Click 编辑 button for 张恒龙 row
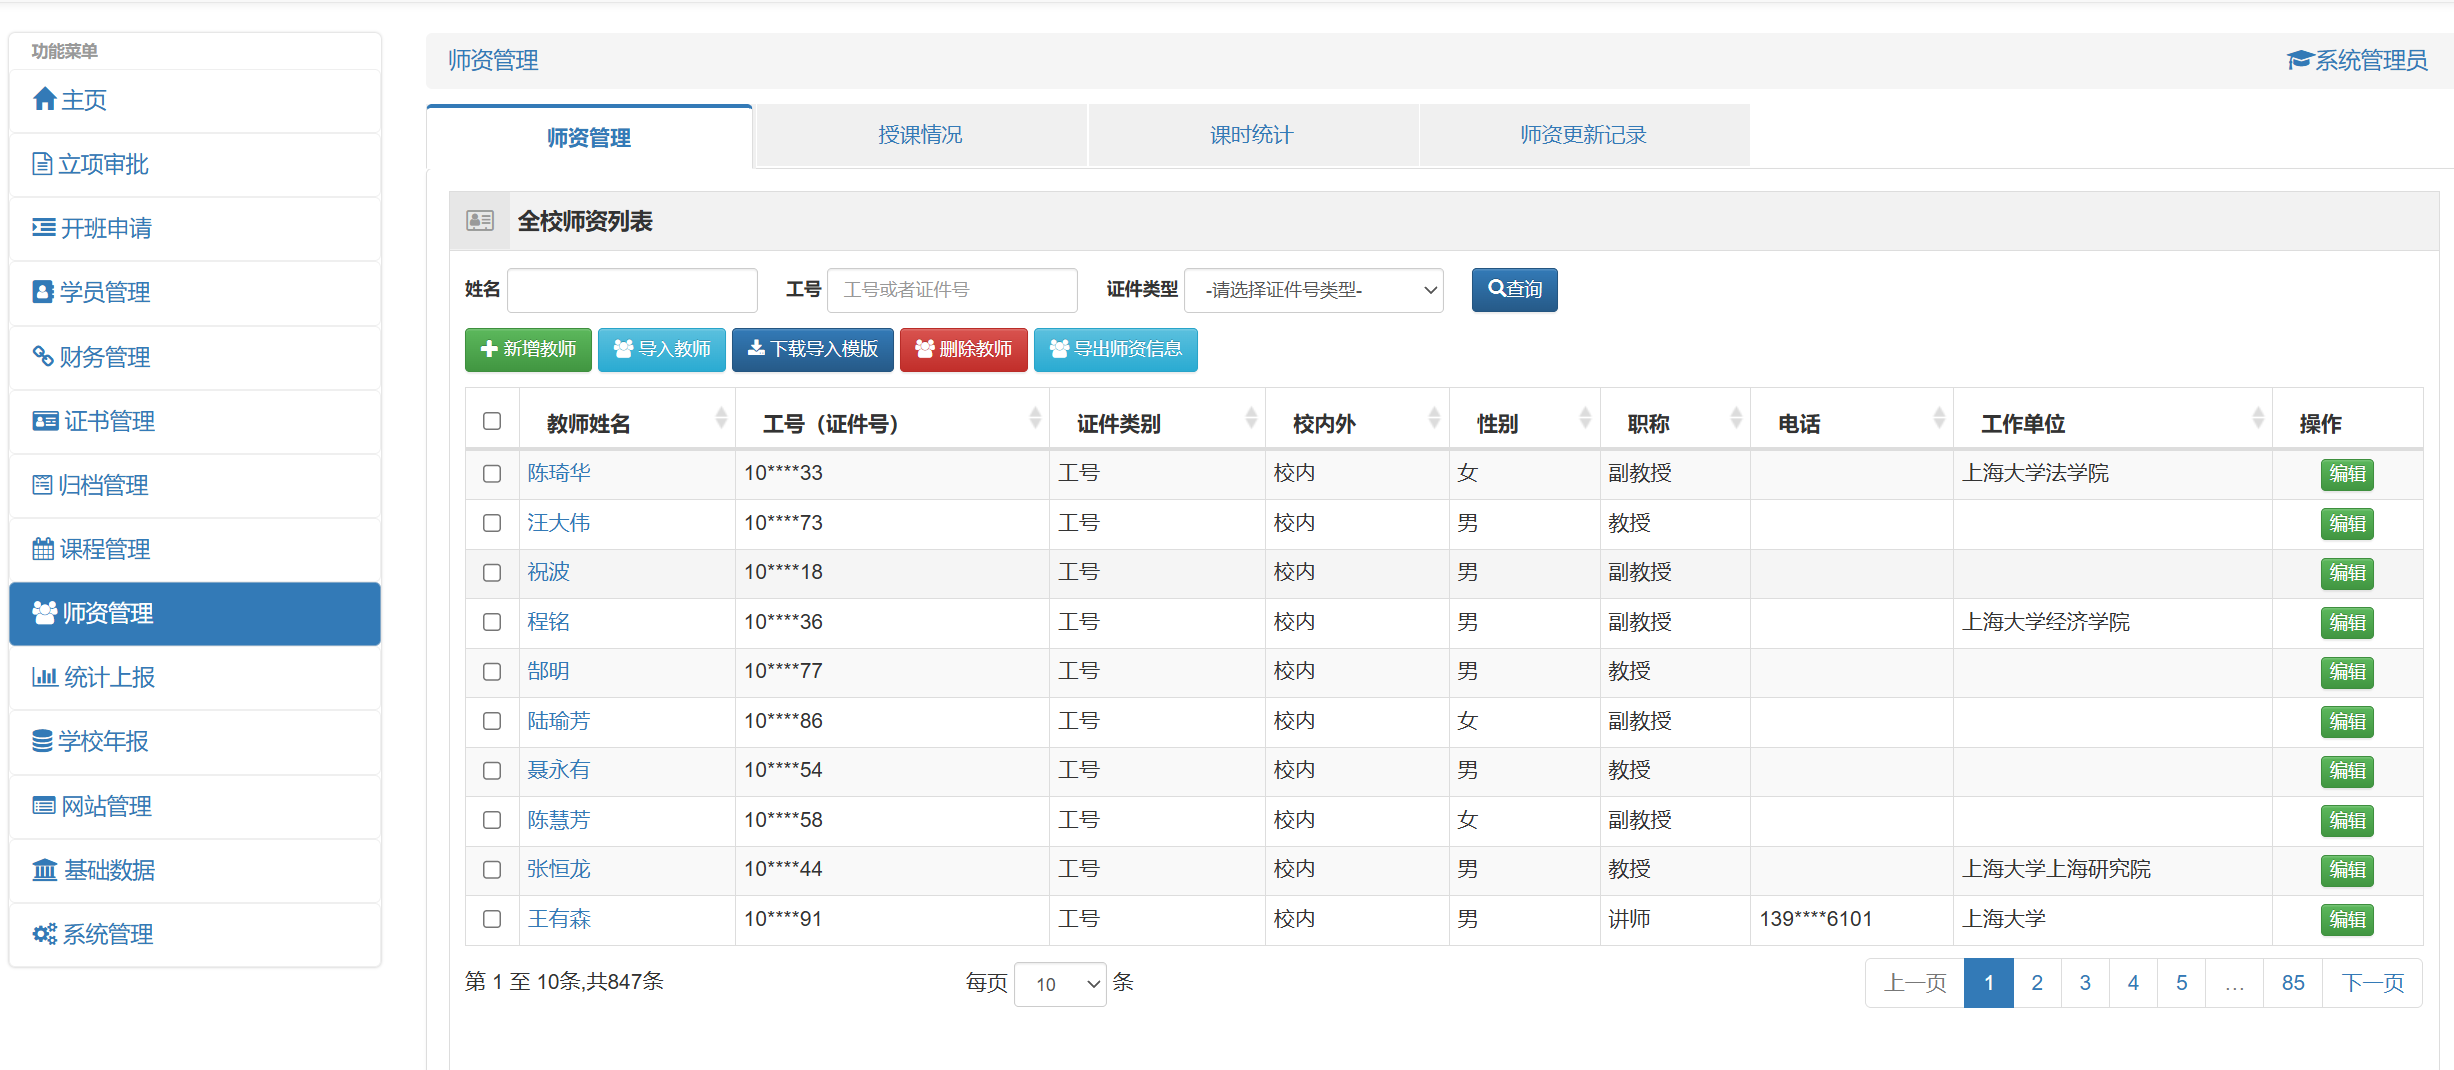 click(2347, 869)
